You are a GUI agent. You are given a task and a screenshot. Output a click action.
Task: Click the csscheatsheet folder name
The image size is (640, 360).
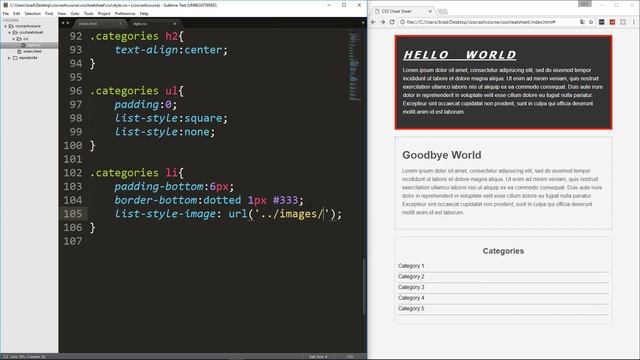click(31, 32)
